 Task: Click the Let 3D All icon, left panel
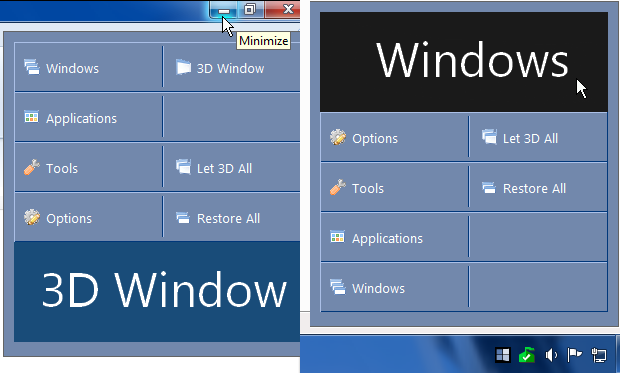[183, 167]
